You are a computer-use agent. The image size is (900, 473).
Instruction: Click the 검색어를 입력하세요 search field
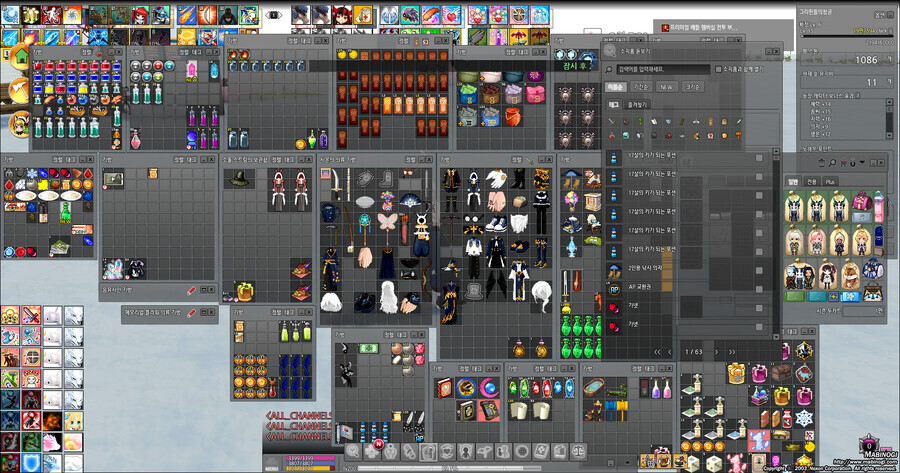pos(660,69)
